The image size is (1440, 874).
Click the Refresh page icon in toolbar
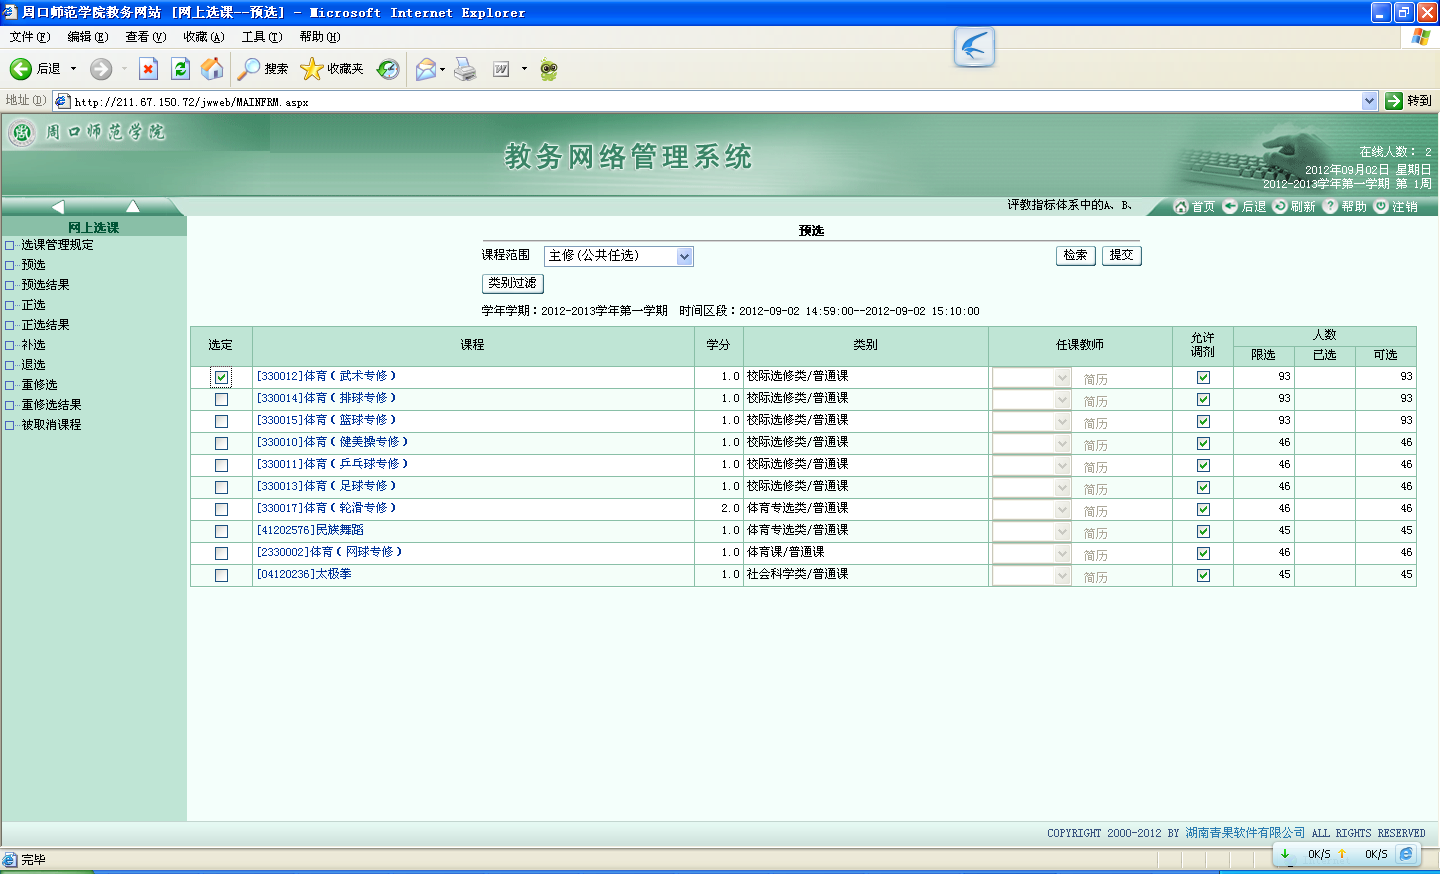(x=180, y=69)
